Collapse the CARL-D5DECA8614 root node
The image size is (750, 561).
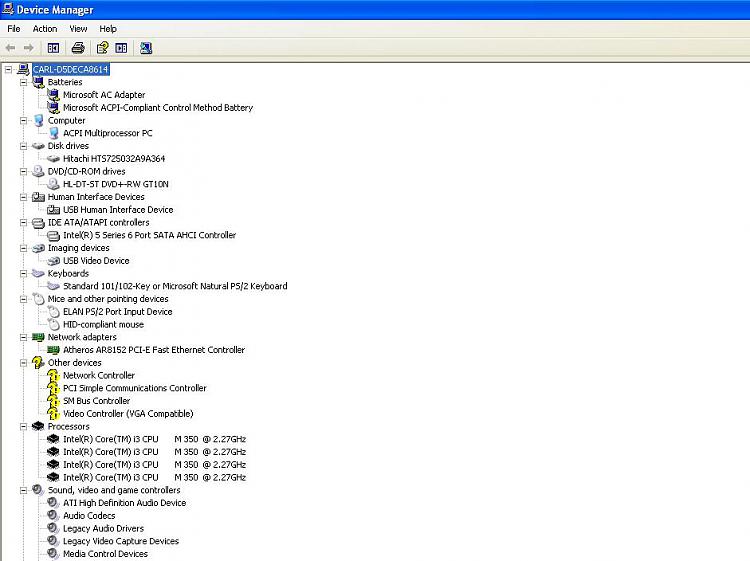pos(8,70)
